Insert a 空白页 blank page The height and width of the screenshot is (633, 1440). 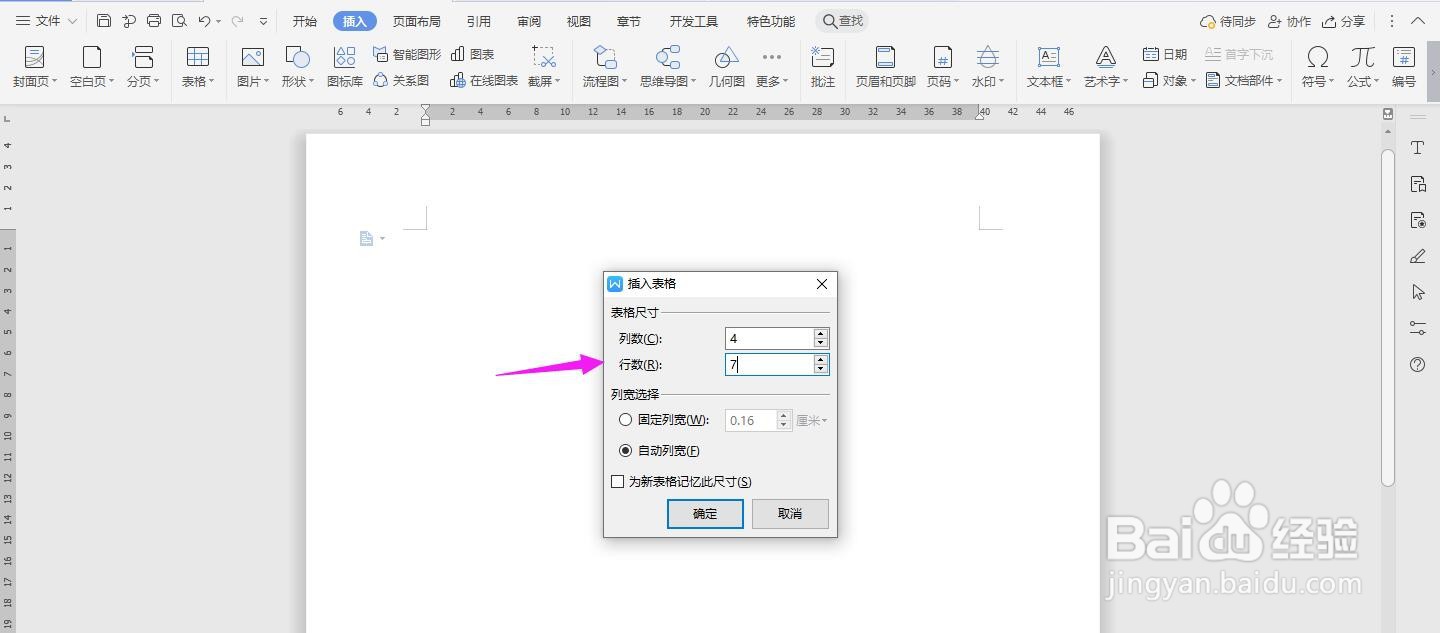click(x=92, y=67)
